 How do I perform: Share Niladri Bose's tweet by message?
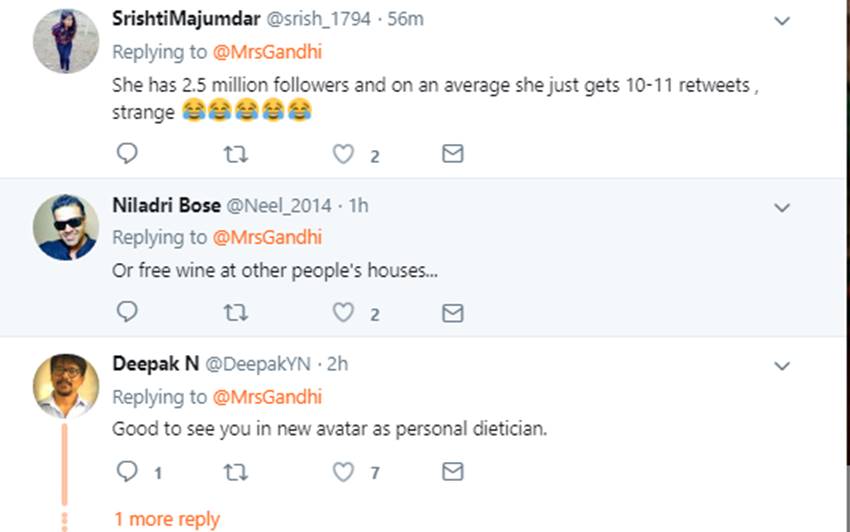pos(453,313)
